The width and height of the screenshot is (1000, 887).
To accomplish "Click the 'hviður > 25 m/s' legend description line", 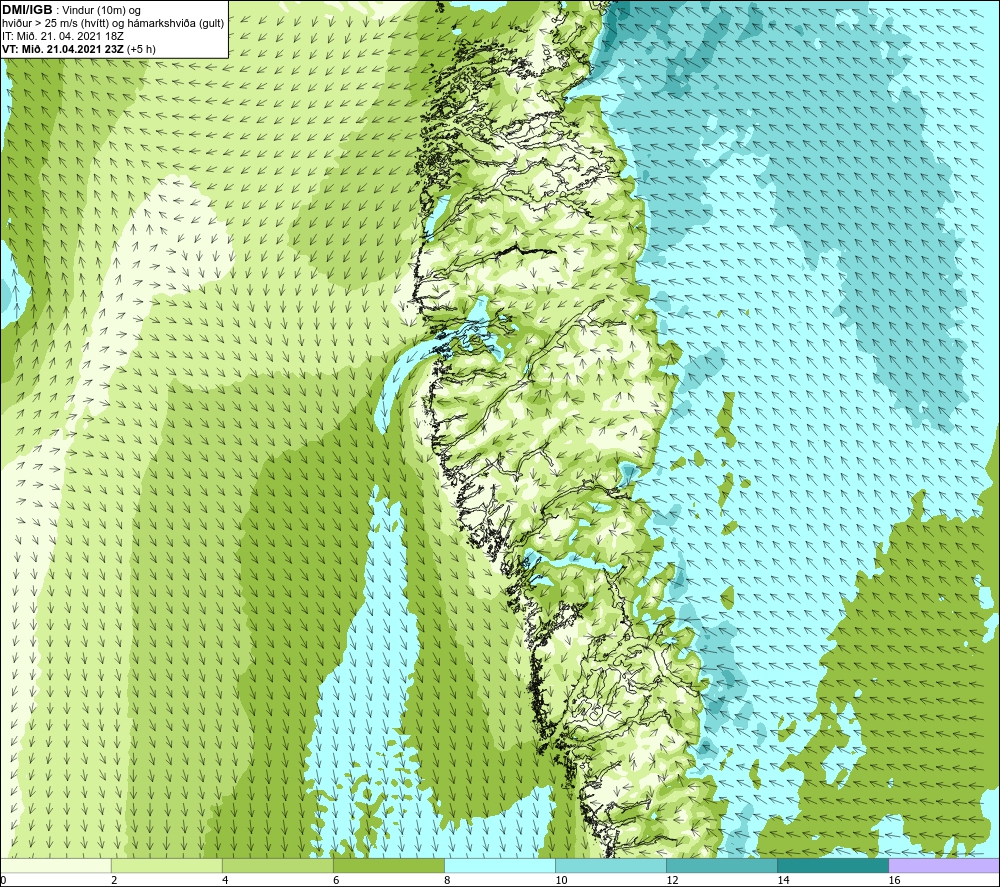I will (113, 23).
